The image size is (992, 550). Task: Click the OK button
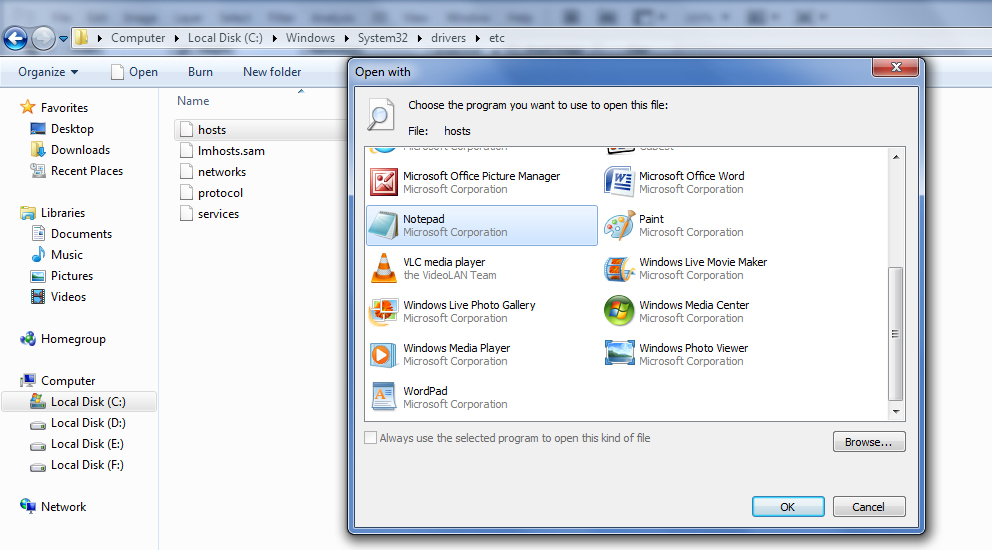click(788, 507)
